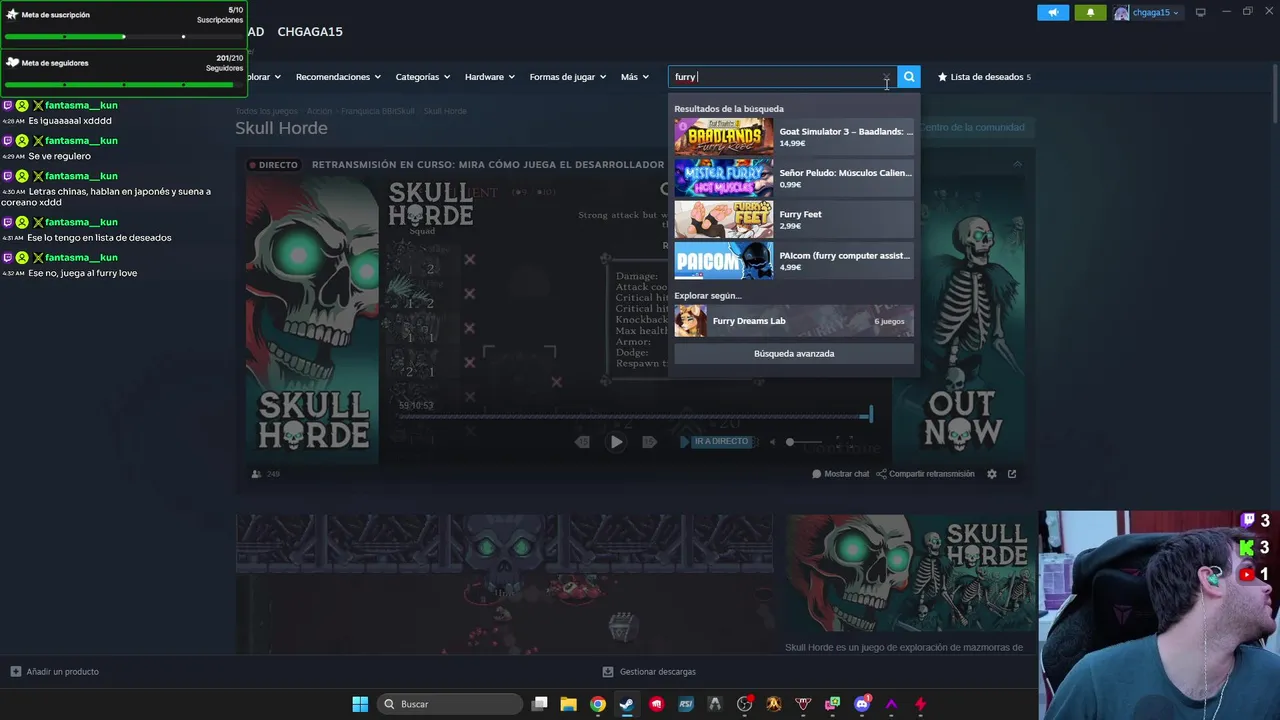Open Google Chrome from taskbar

598,704
